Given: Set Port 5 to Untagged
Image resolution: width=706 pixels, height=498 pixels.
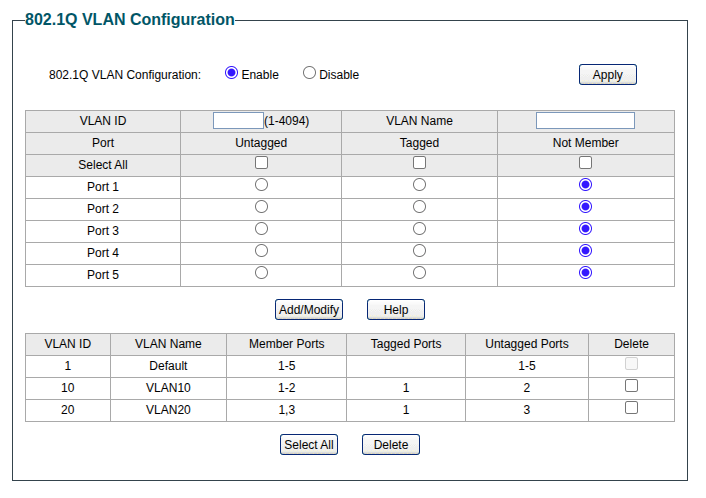Looking at the screenshot, I should tap(261, 273).
